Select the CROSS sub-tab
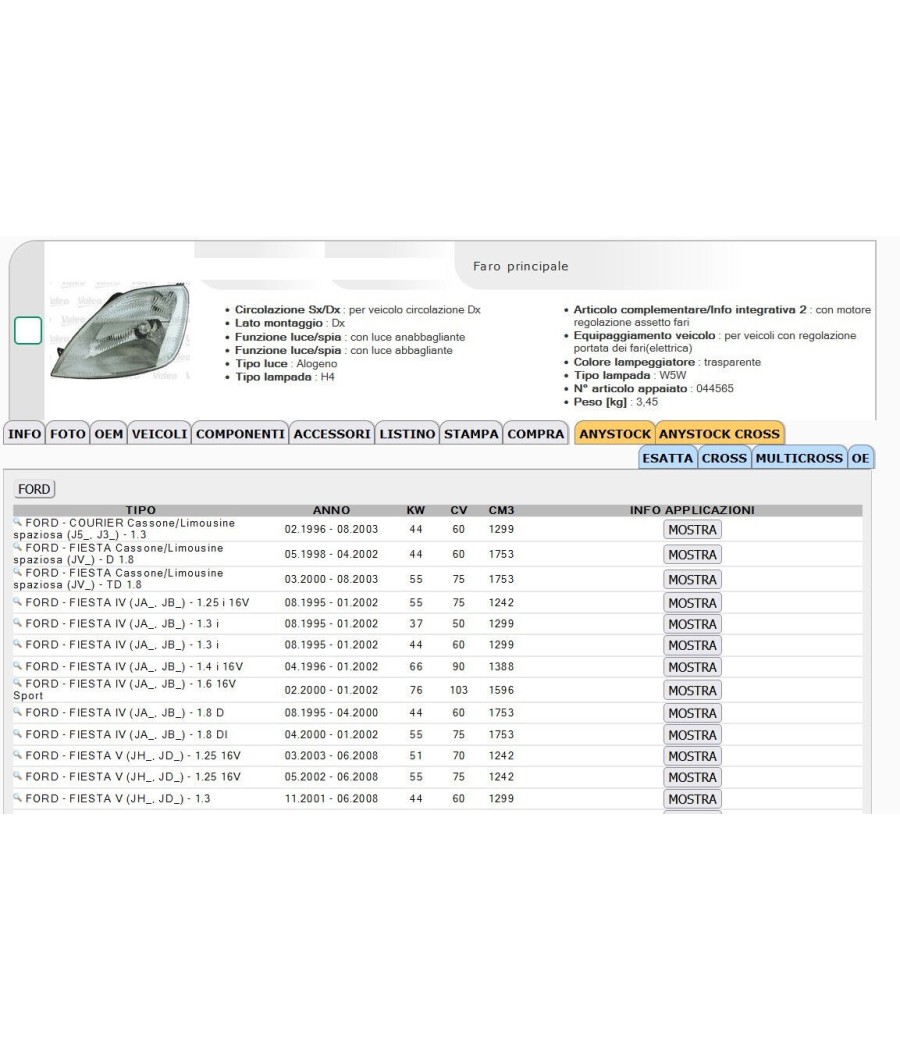Screen dimensions: 900x1050 click(x=724, y=458)
